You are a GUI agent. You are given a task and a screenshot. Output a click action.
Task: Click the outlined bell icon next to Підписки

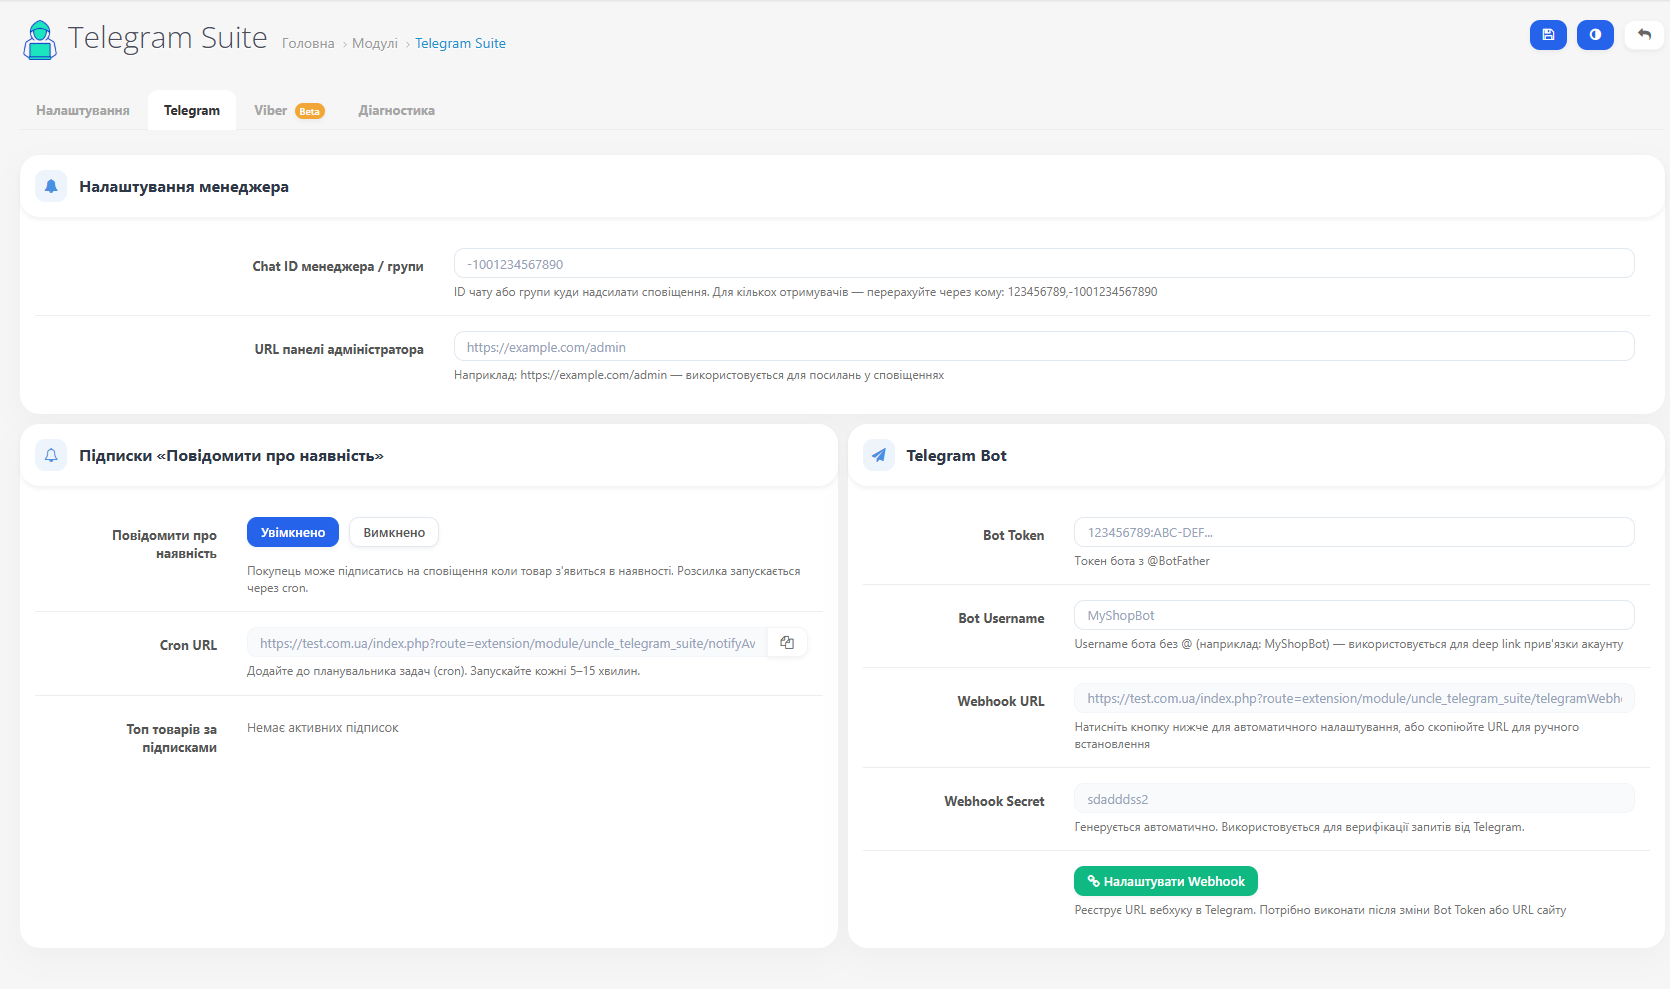click(51, 455)
